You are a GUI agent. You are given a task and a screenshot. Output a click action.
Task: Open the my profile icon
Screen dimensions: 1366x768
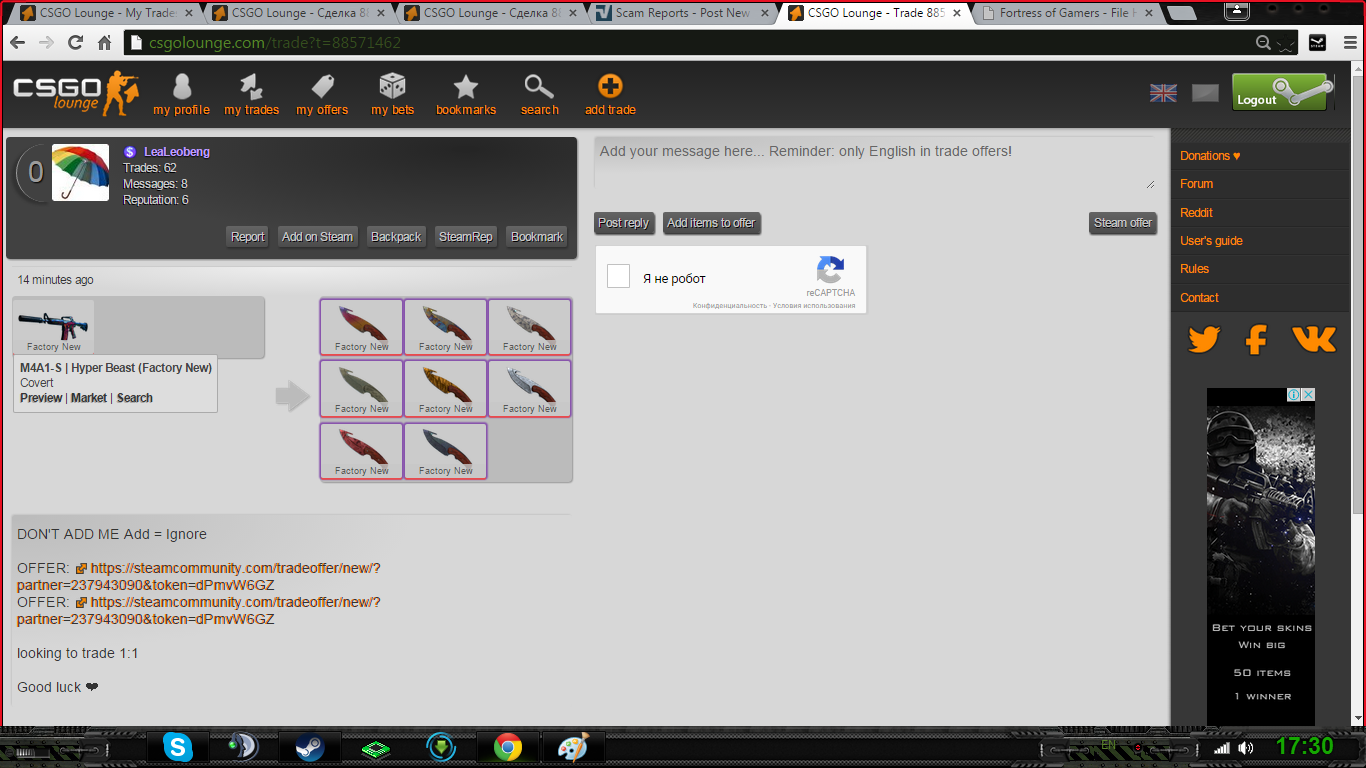[x=181, y=87]
